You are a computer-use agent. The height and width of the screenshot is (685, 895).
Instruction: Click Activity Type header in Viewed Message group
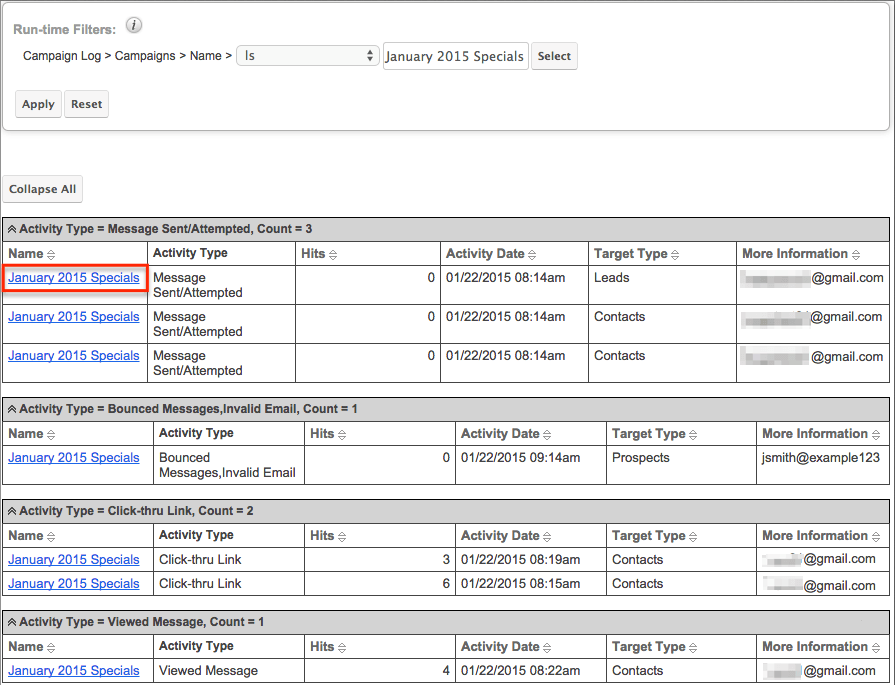(196, 646)
